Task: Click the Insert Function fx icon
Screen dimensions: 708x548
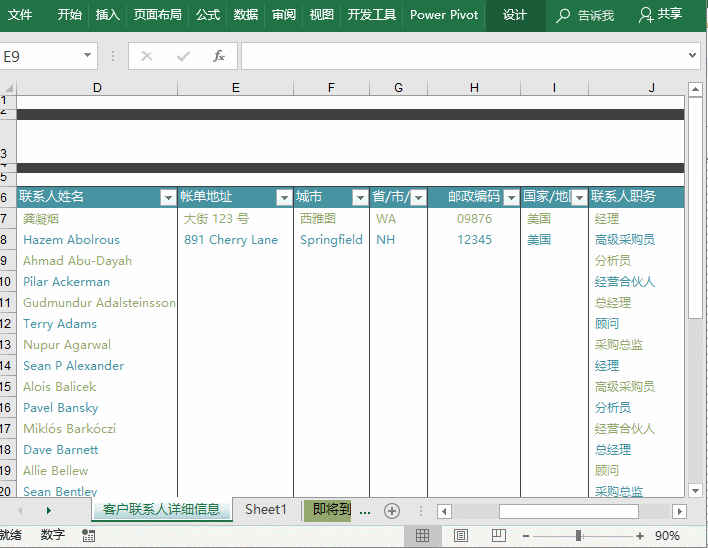Action: [219, 56]
